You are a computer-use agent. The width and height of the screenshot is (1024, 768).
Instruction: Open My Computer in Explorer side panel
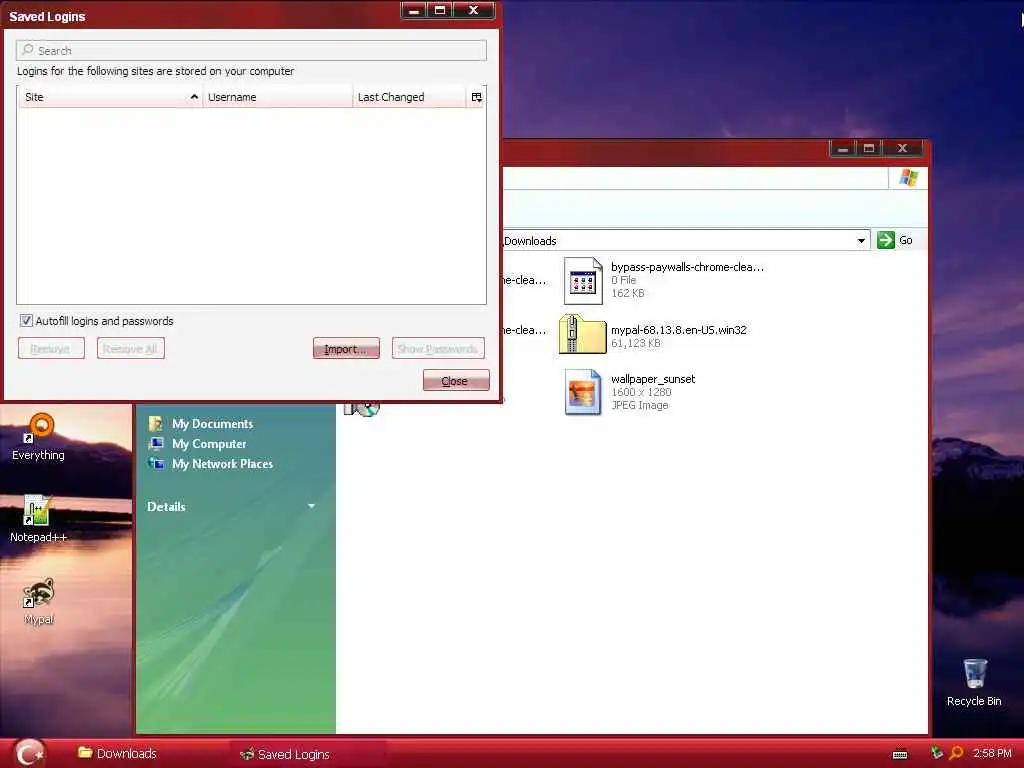coord(209,444)
